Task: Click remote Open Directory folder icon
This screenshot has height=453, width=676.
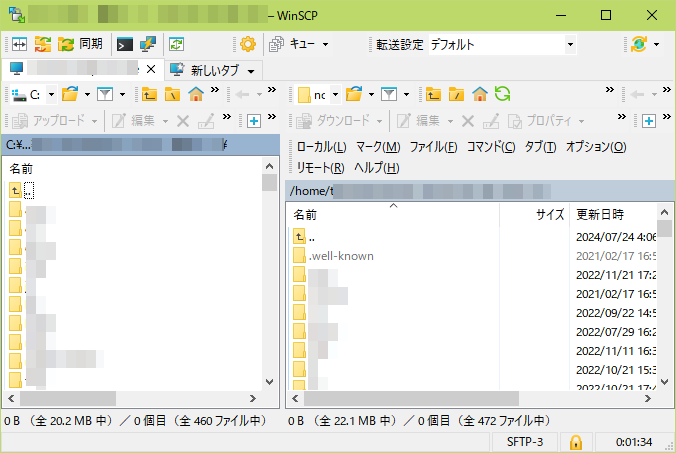Action: (354, 94)
